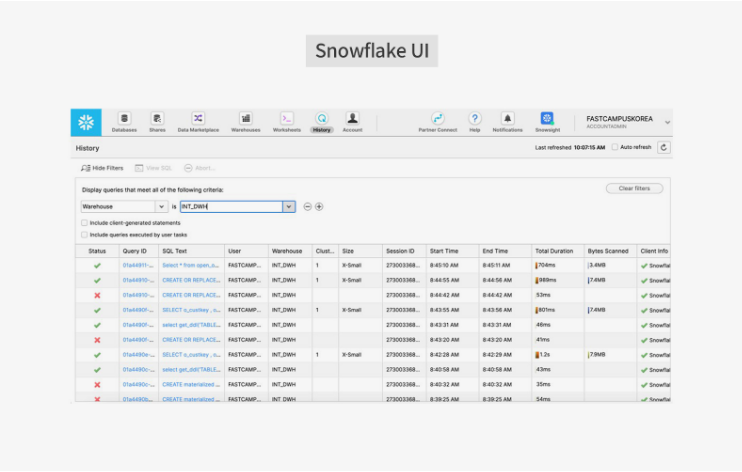
Task: Enable the Auto refresh checkbox
Action: pyautogui.click(x=615, y=147)
